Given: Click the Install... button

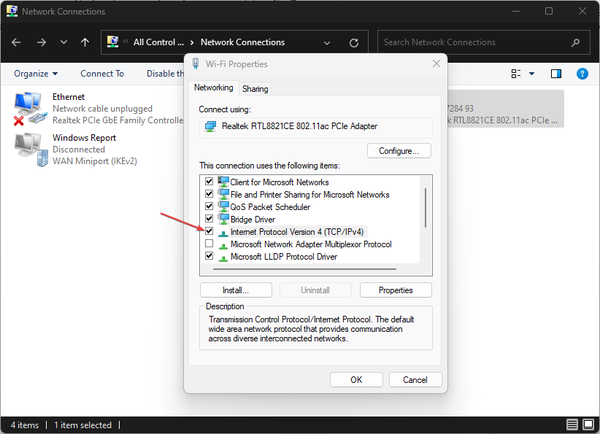Looking at the screenshot, I should 236,290.
